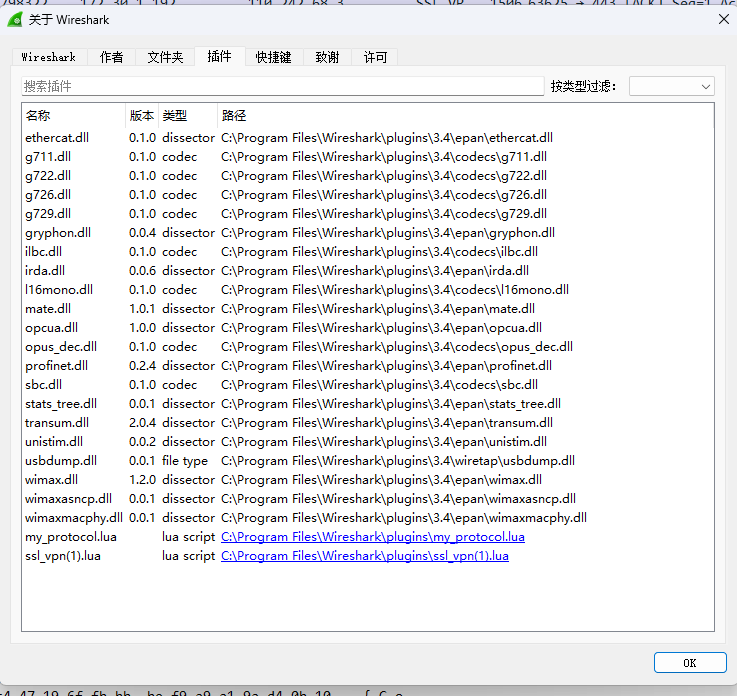Confirm with the OK button

[690, 663]
